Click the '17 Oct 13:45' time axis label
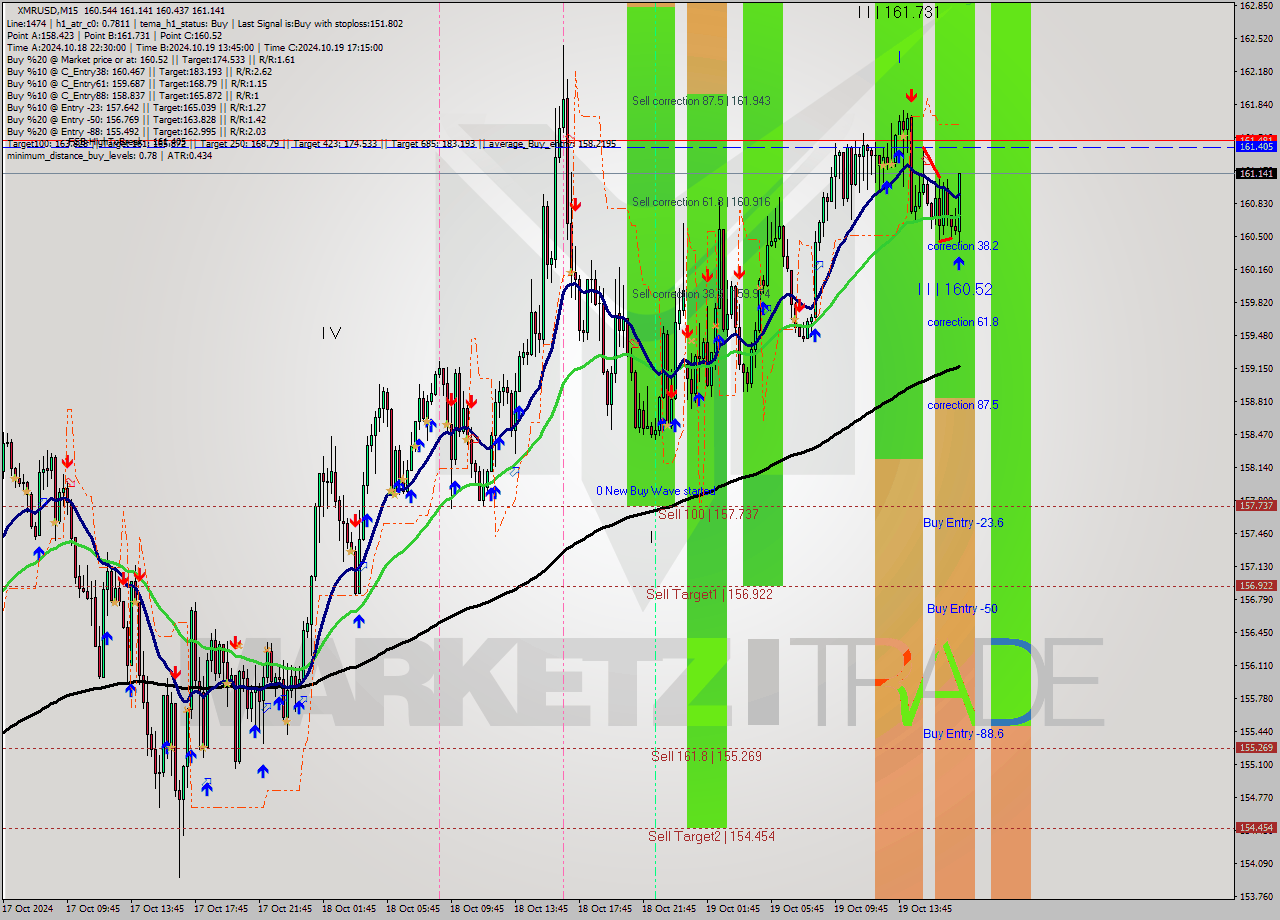 pyautogui.click(x=157, y=909)
